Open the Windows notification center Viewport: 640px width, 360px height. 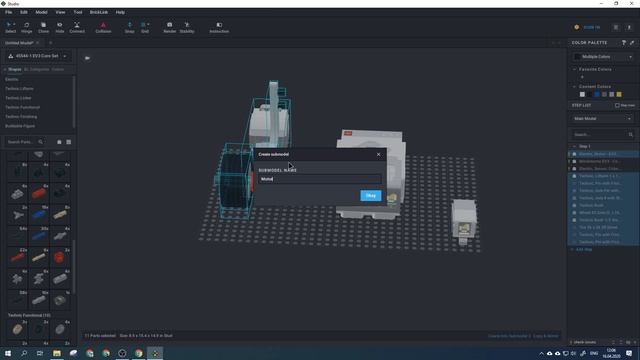(629, 353)
